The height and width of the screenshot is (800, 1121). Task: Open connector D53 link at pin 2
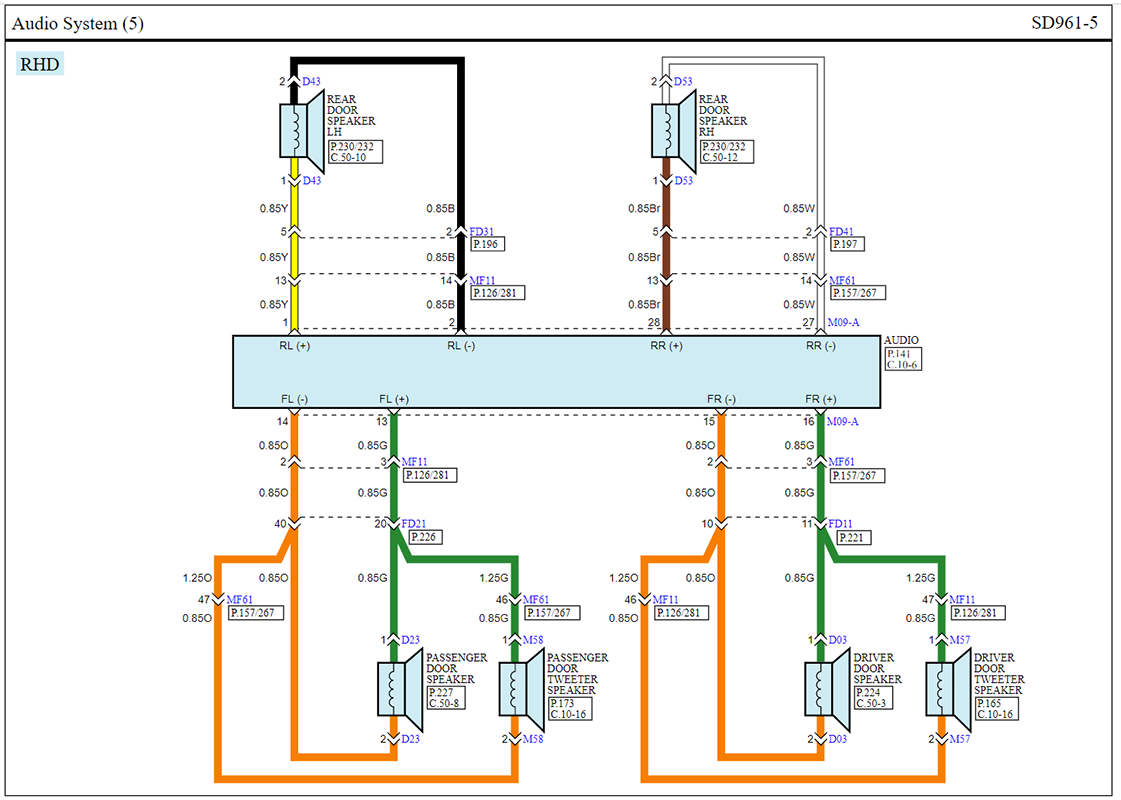pos(683,82)
